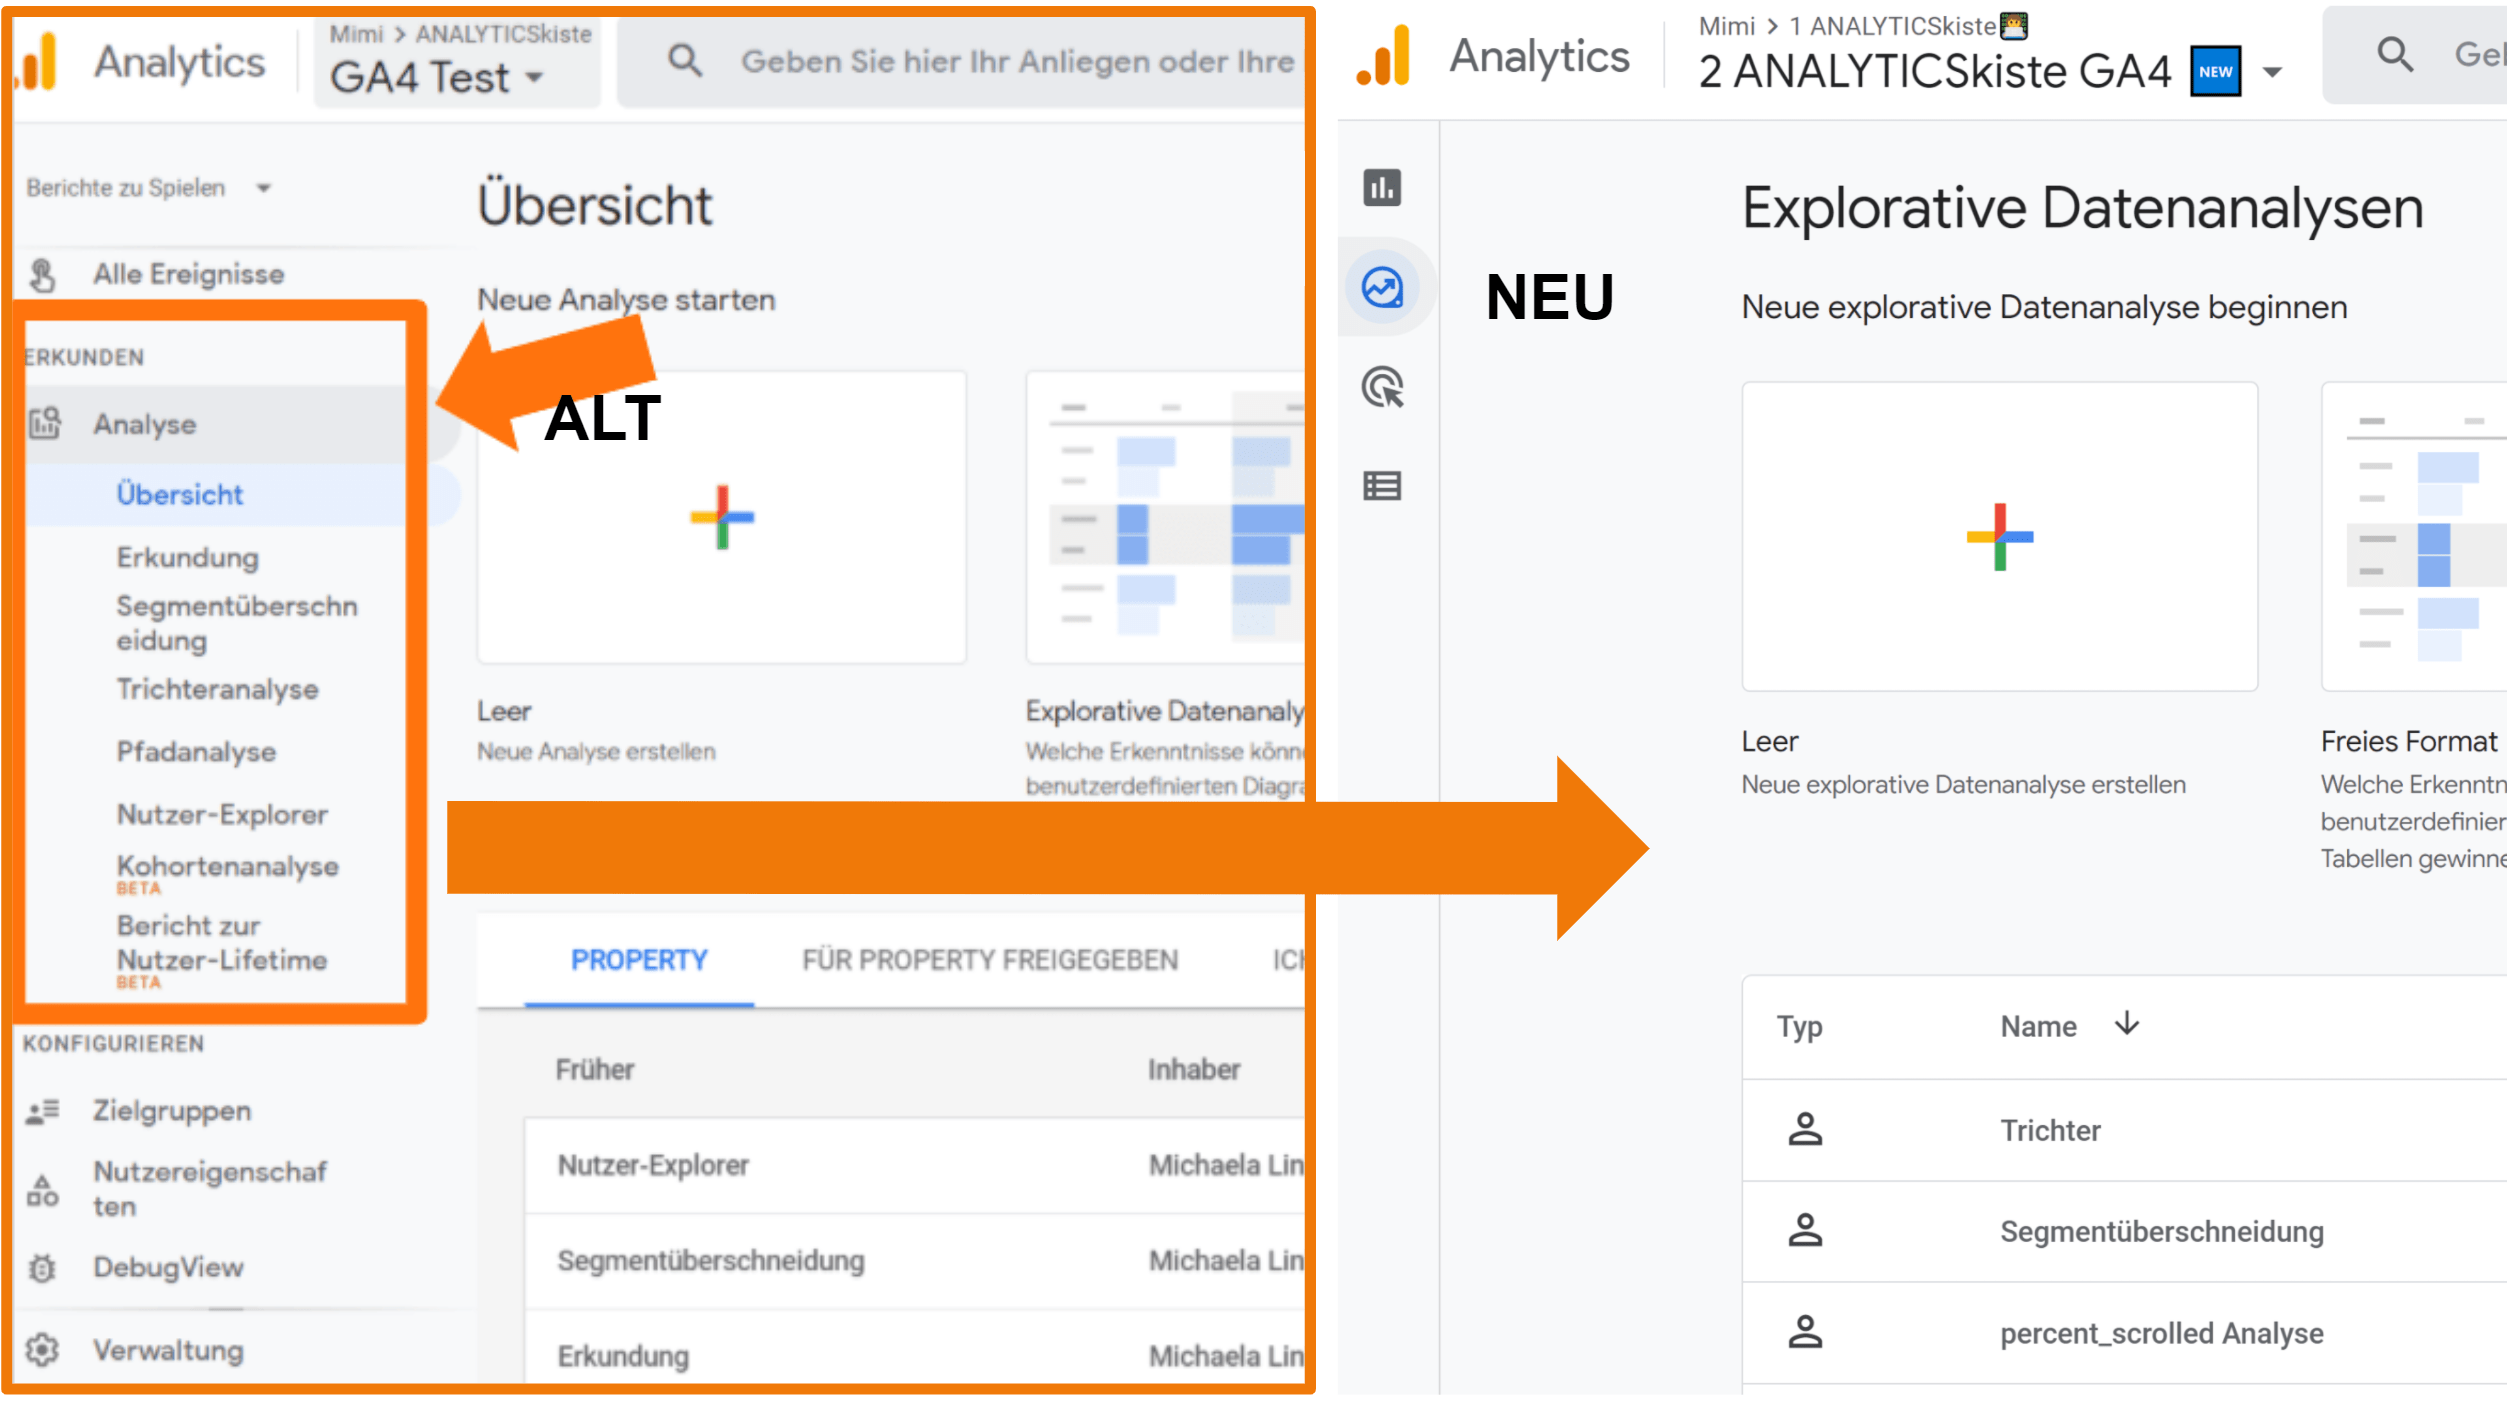
Task: Select the Explore icon in new navigation rail
Action: (x=1383, y=287)
